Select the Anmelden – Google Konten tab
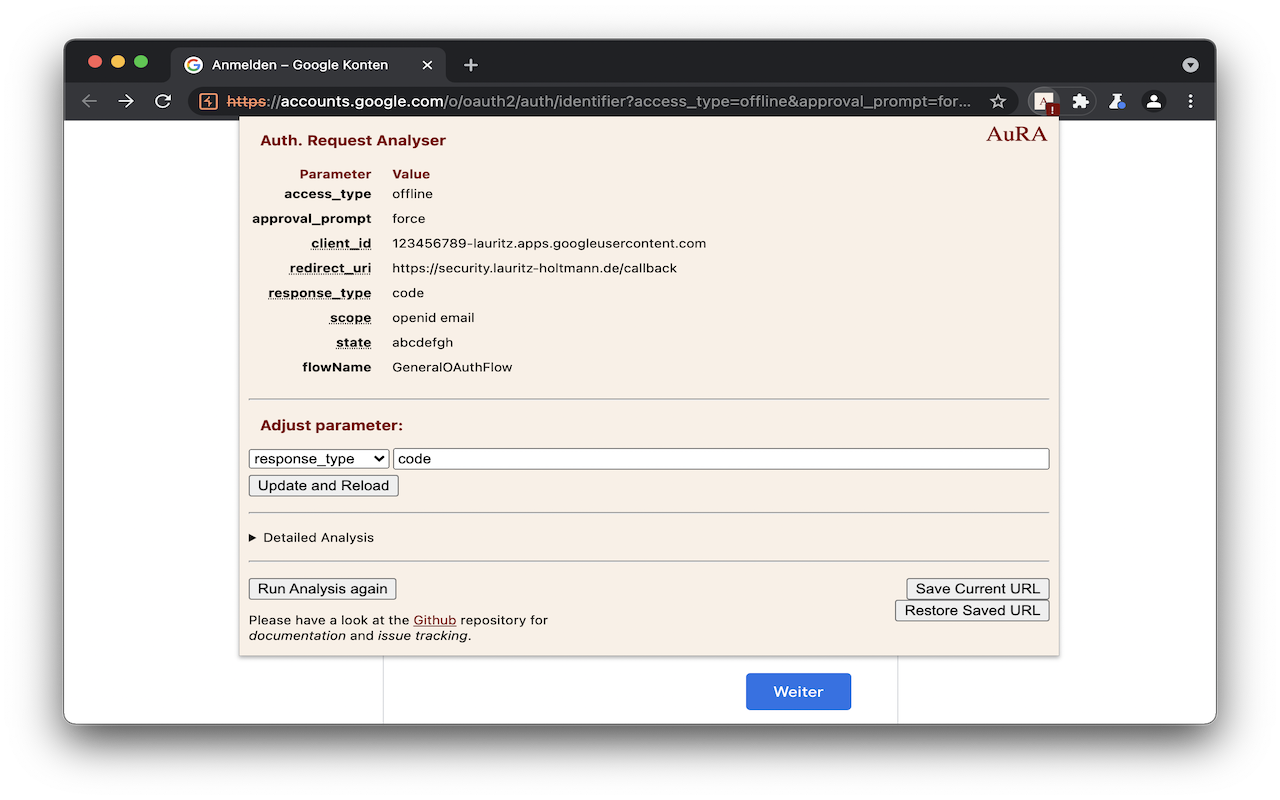 click(309, 65)
